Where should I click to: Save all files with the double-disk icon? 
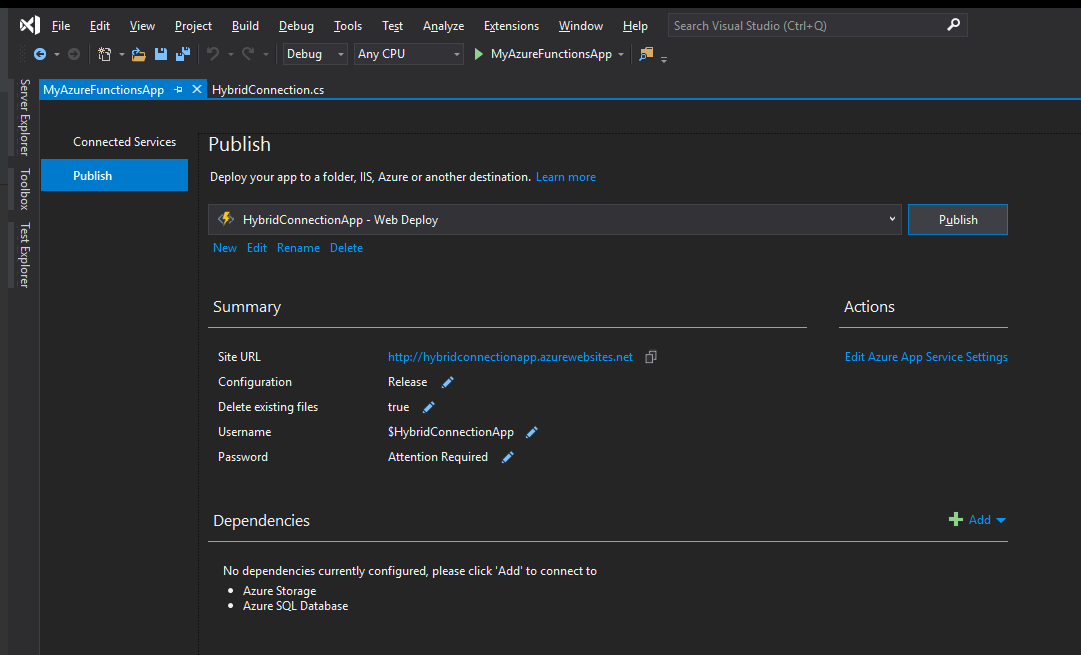point(183,54)
